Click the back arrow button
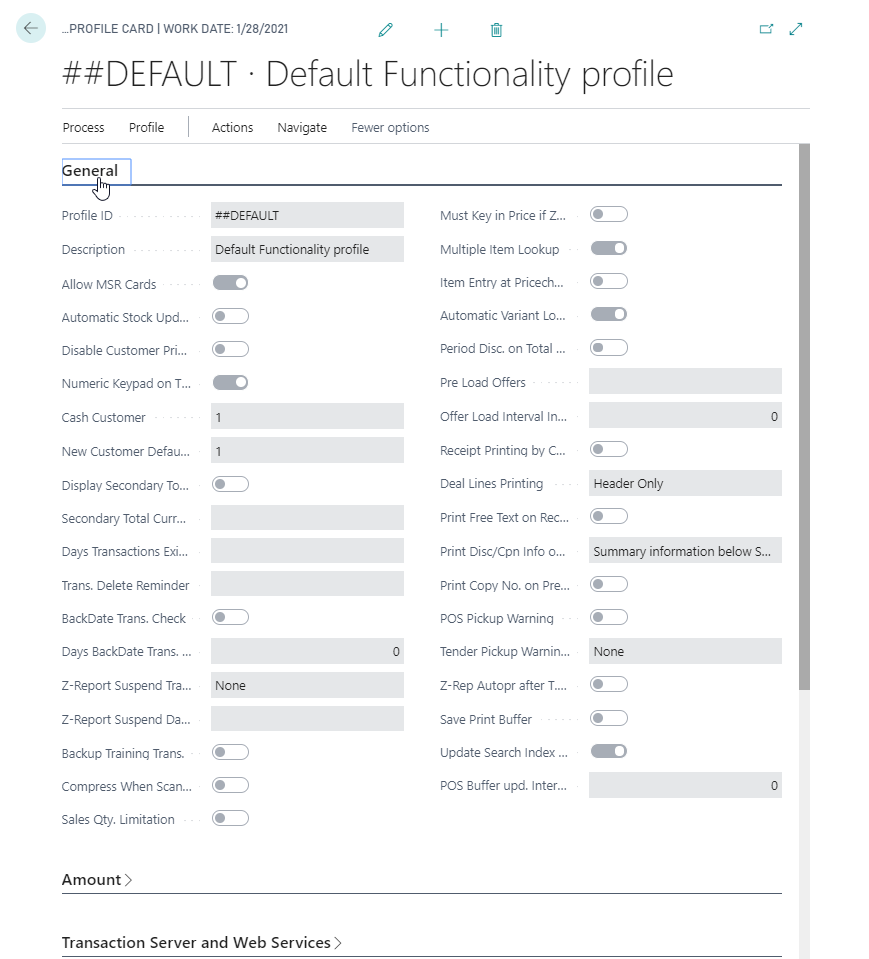The image size is (869, 959). click(31, 28)
